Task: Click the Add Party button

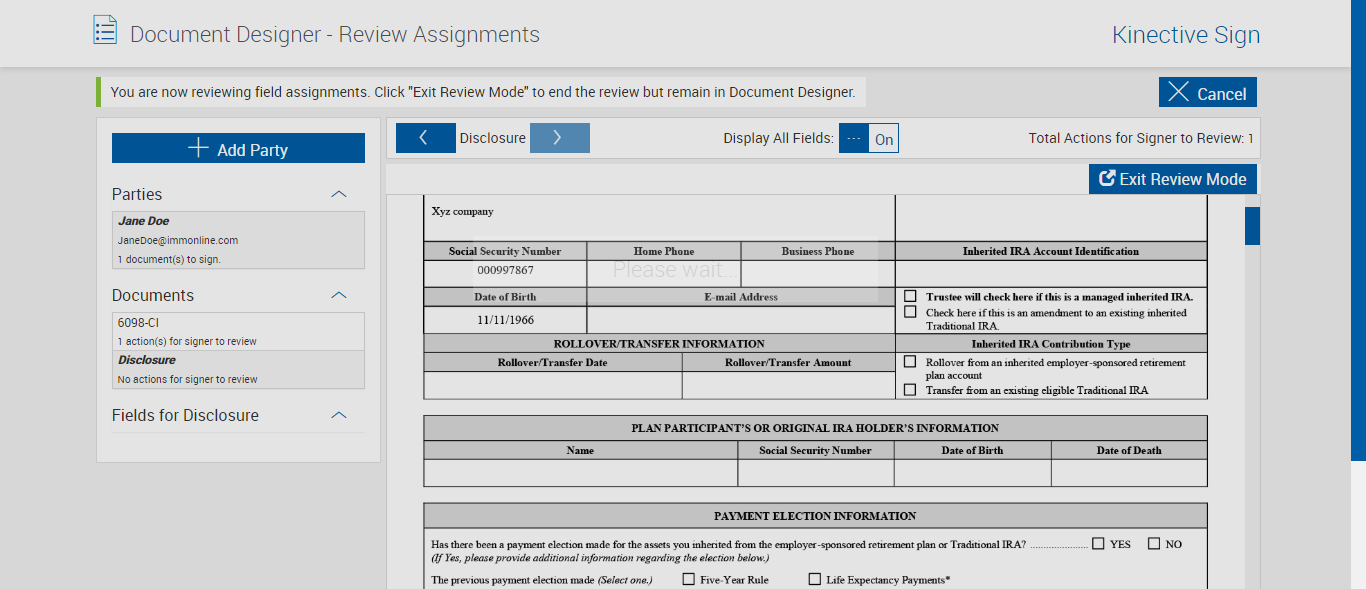Action: (238, 148)
